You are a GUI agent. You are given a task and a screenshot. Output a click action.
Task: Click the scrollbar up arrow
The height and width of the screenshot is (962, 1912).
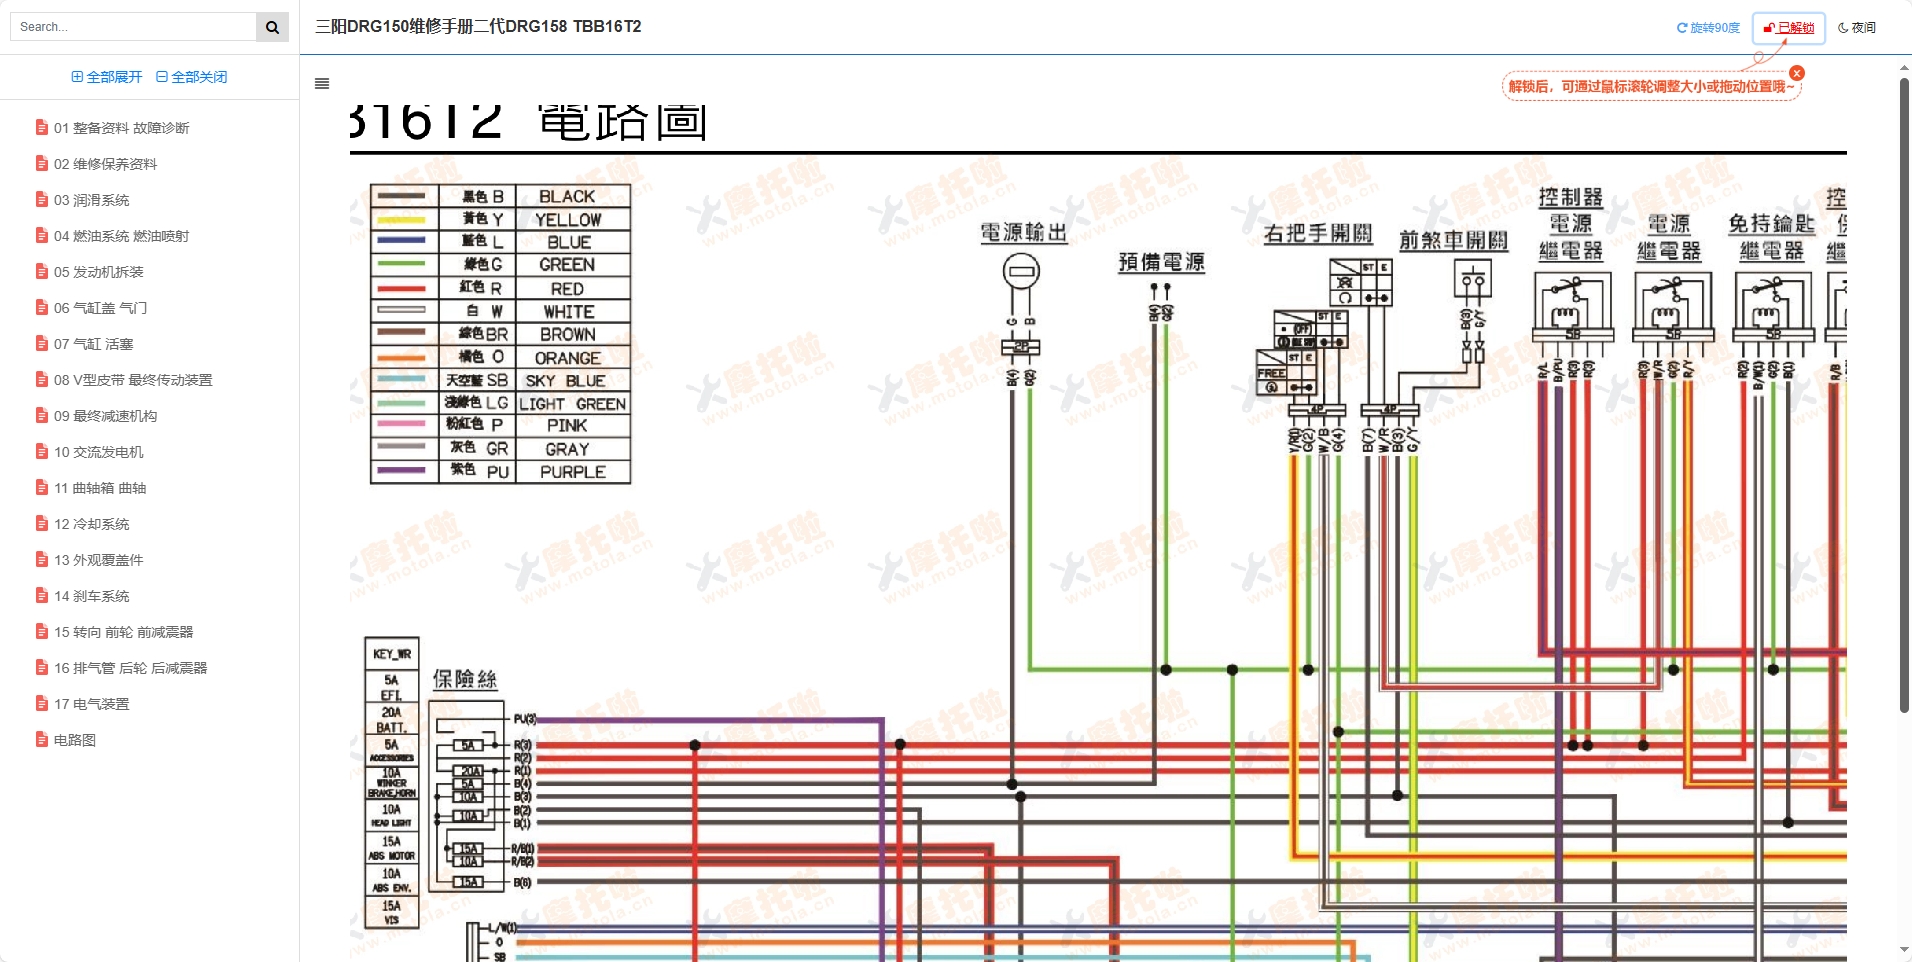1905,68
